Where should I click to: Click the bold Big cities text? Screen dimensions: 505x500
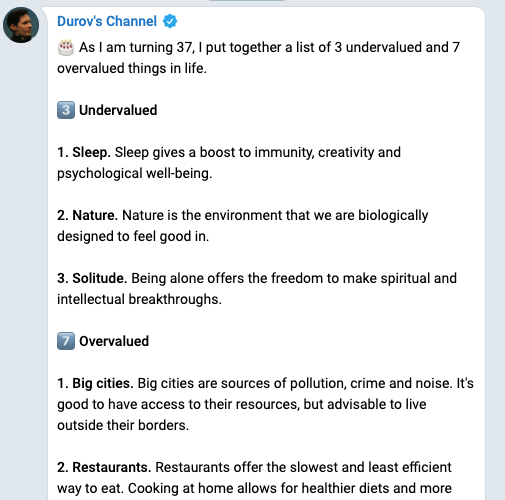[103, 384]
